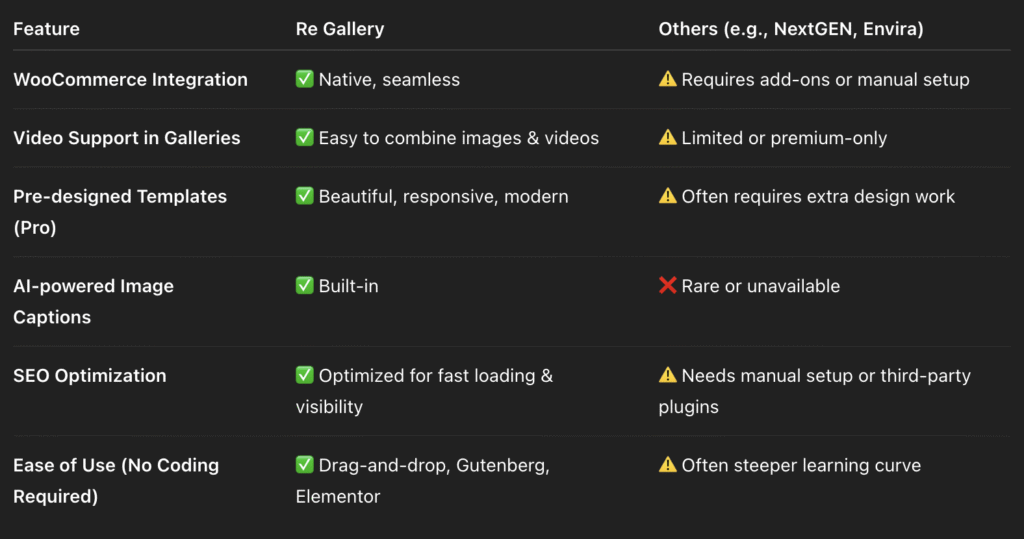Click the AI-powered Image Captions label
1024x539 pixels.
point(93,301)
